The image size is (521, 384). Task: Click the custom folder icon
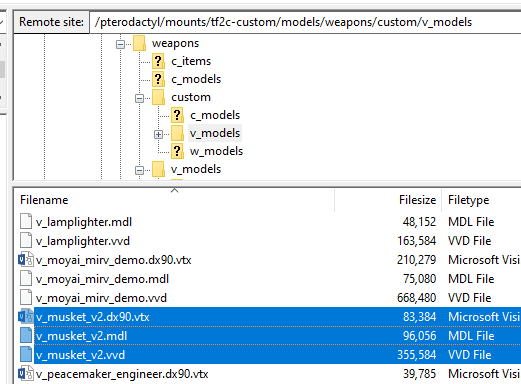[158, 97]
